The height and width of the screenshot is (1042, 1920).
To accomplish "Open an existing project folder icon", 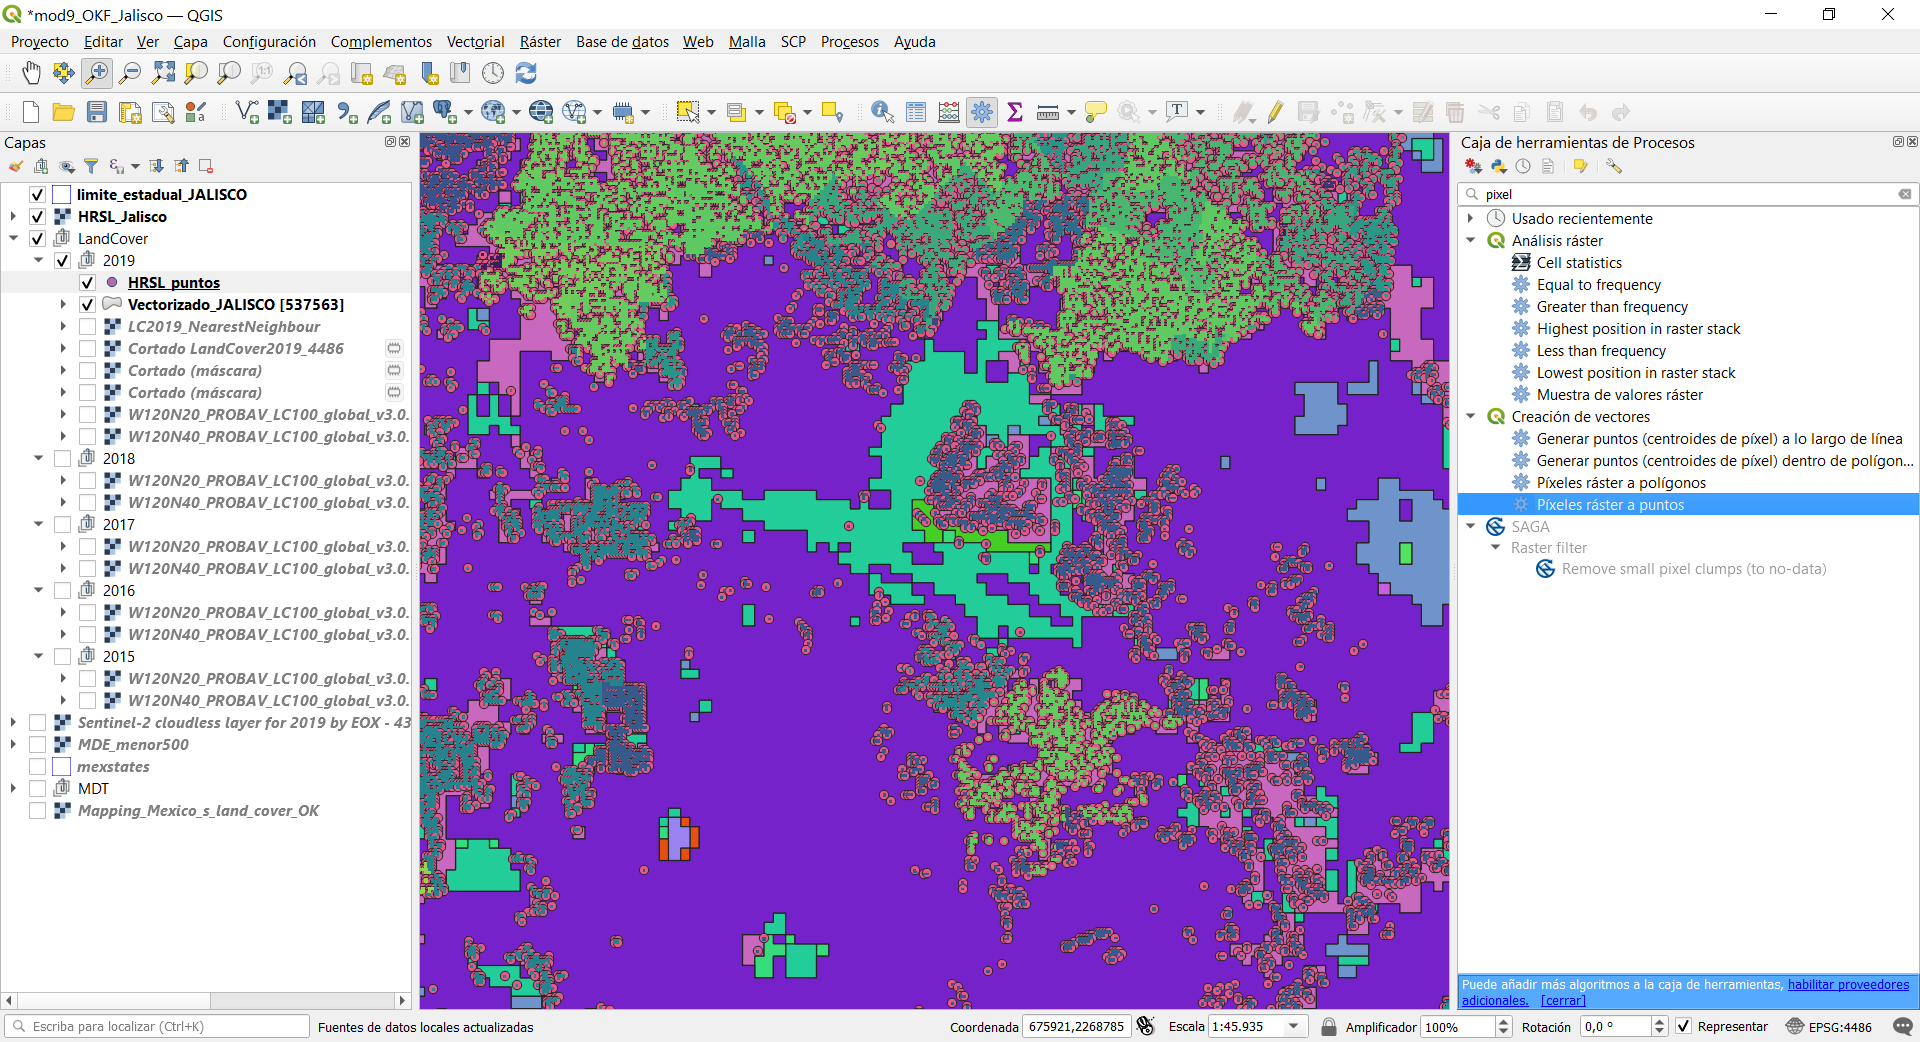I will (x=64, y=112).
